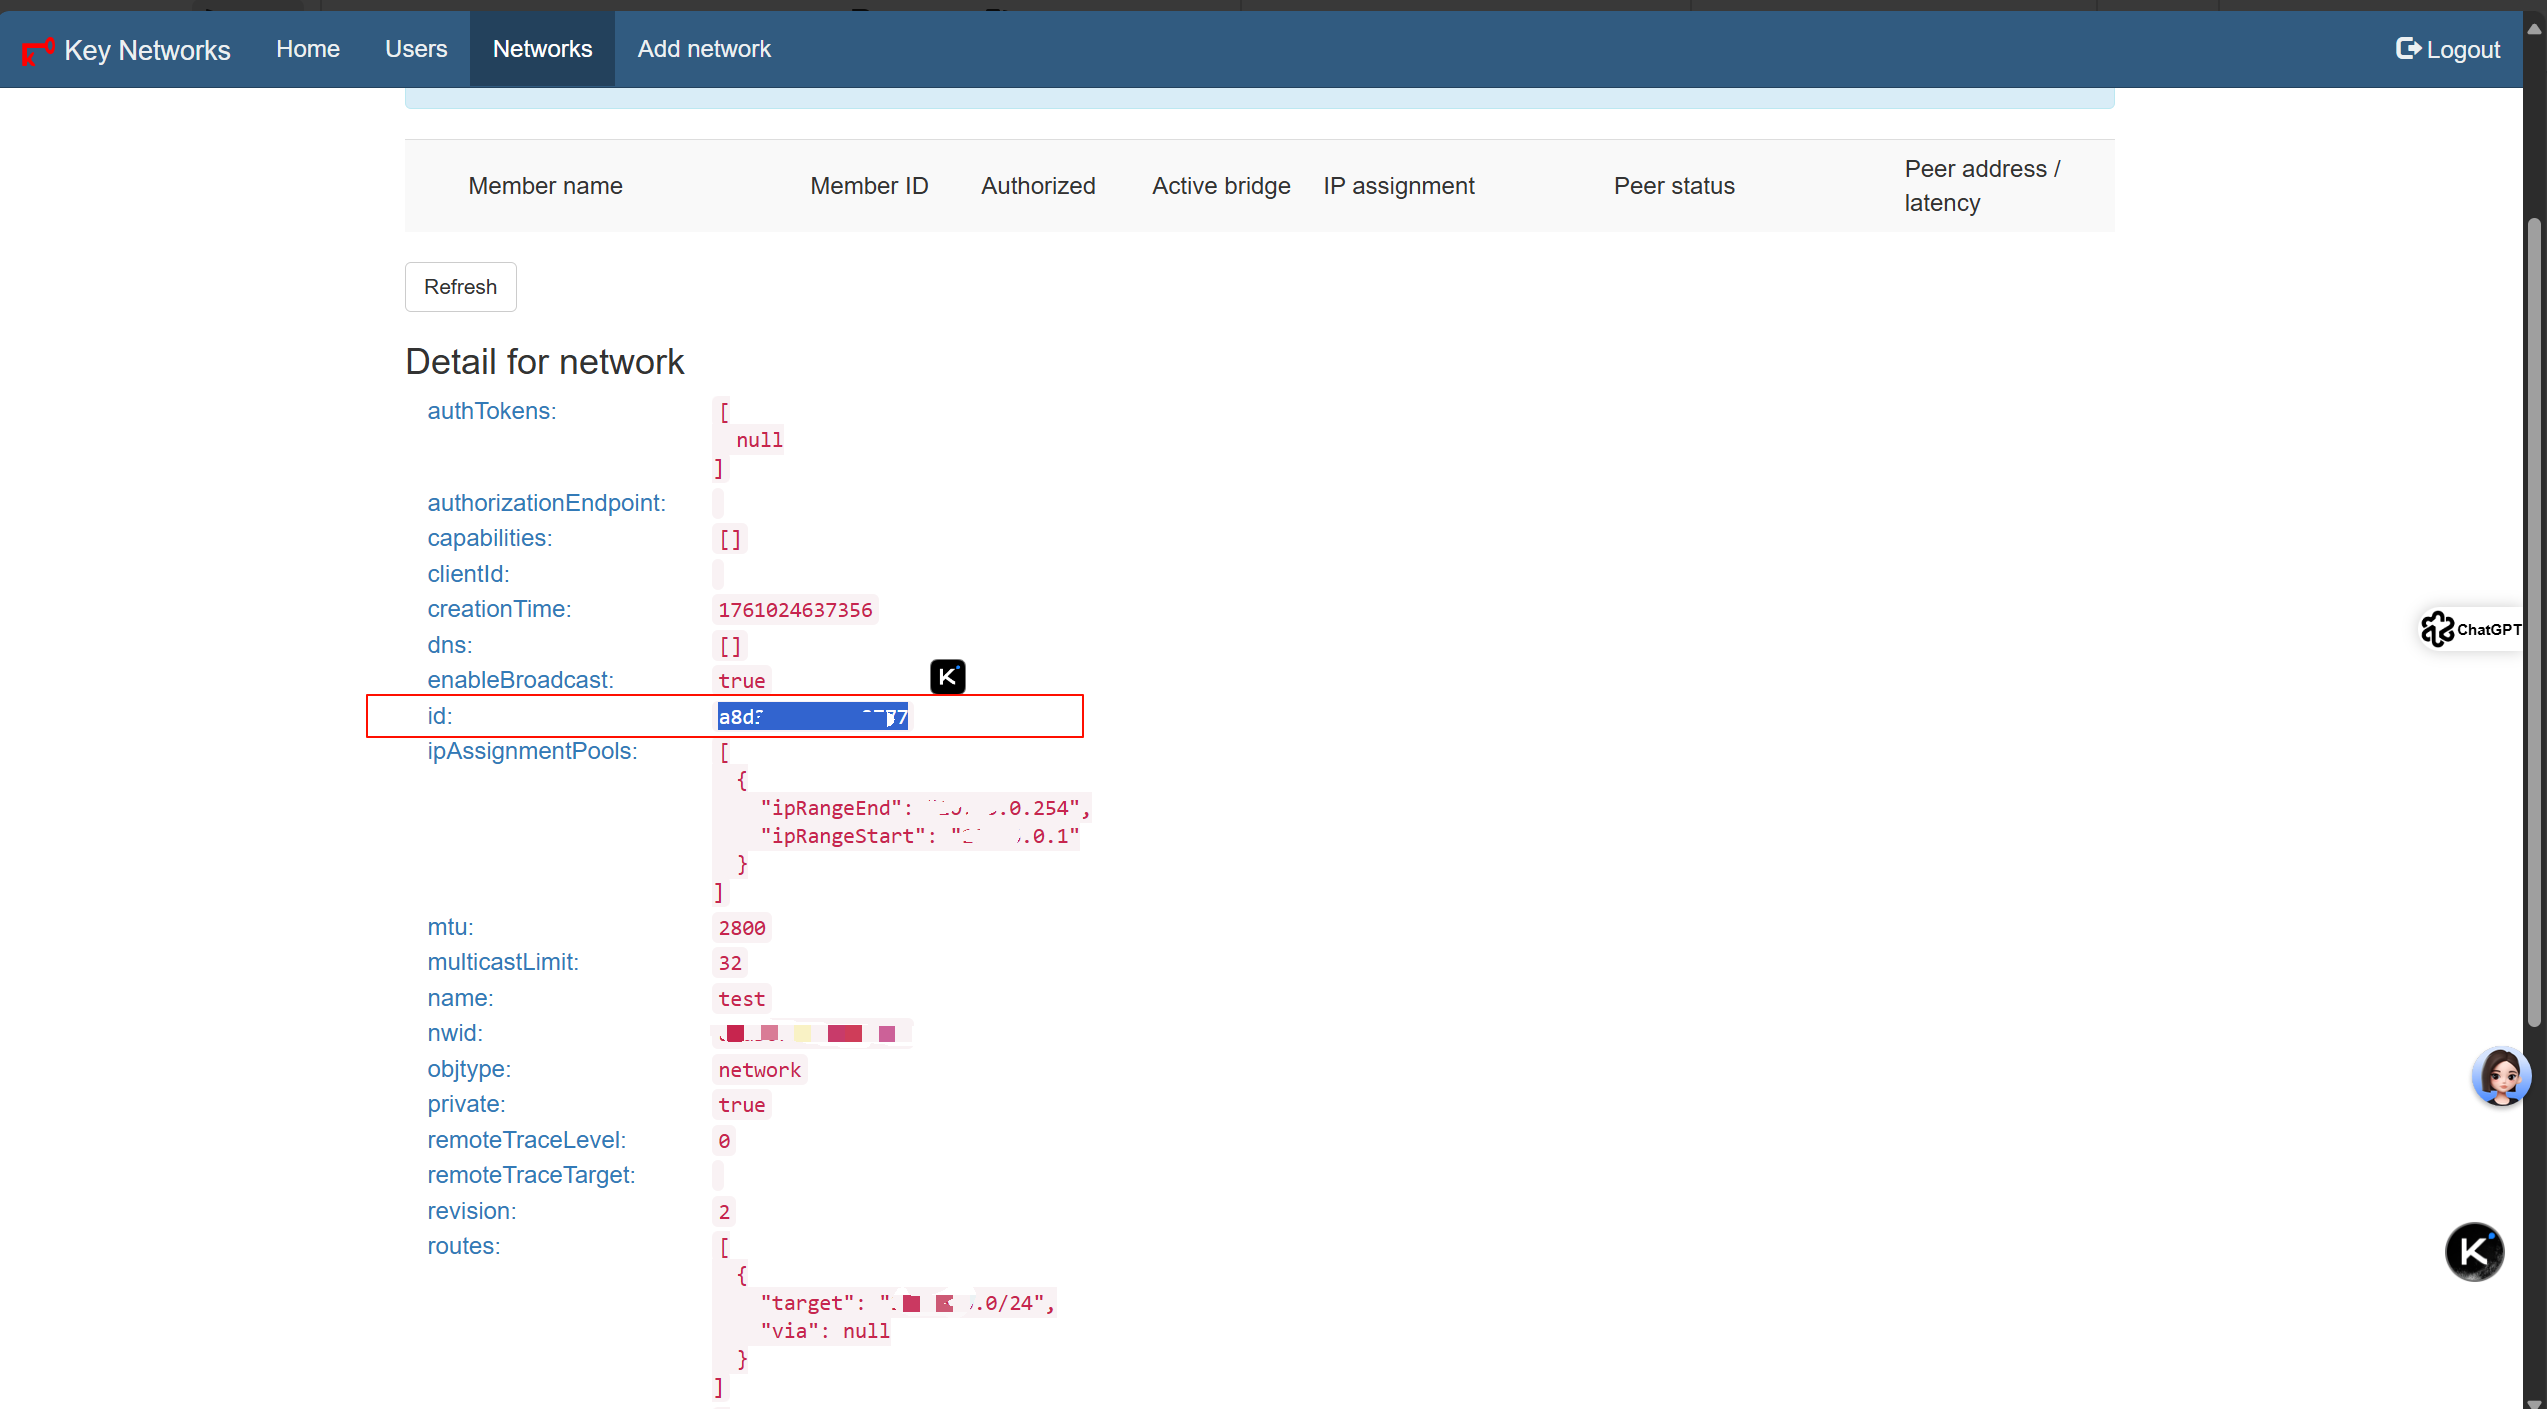Select the Networks tab in navbar

click(542, 49)
